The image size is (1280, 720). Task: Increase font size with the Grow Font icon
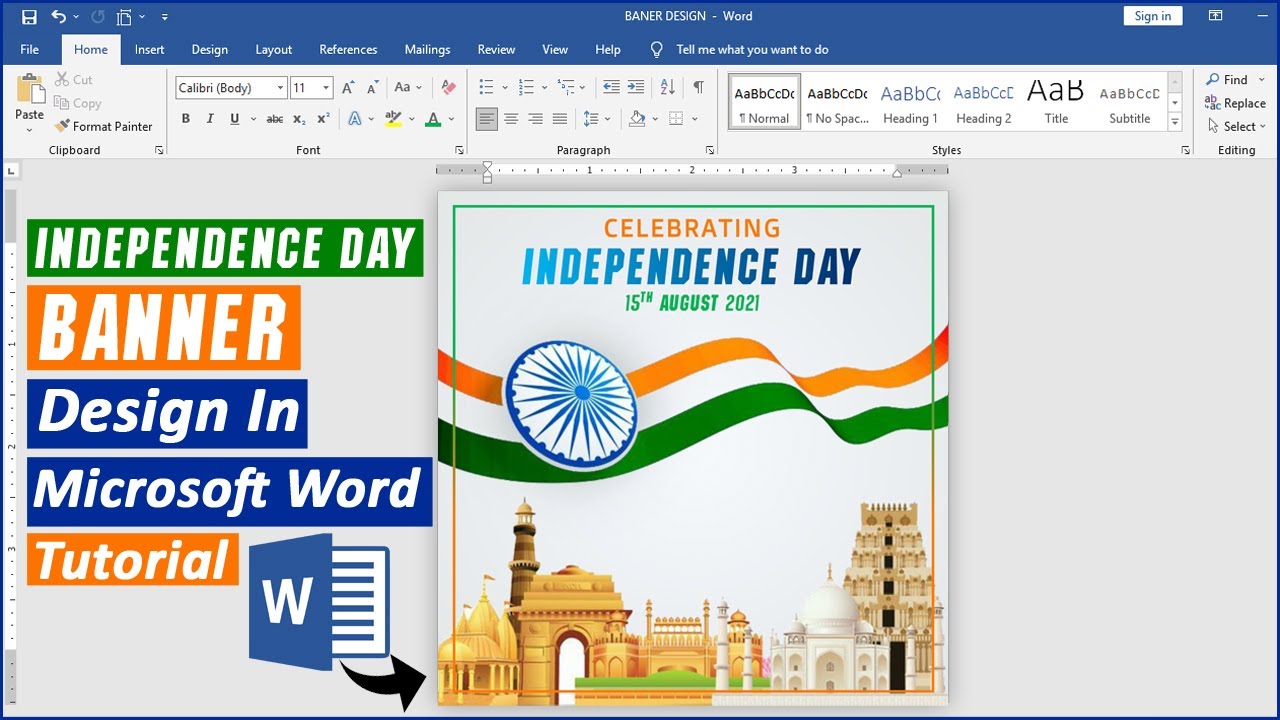(x=348, y=88)
